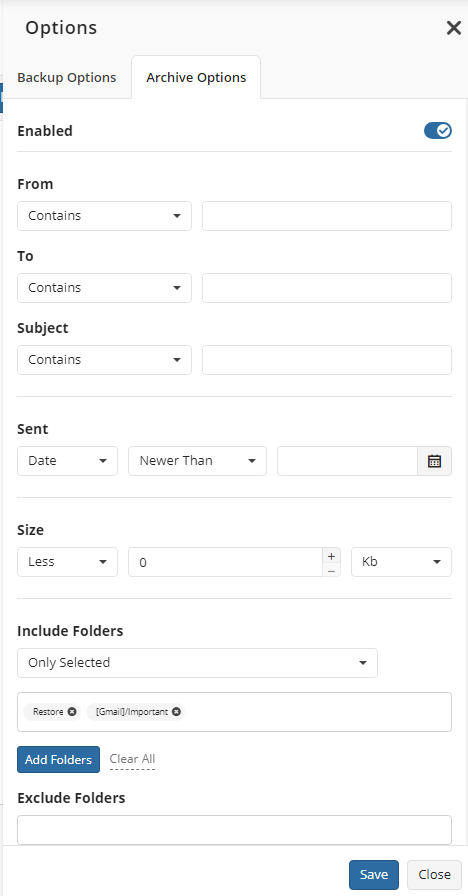This screenshot has height=896, width=468.
Task: Click the Add Folders button
Action: click(x=58, y=759)
